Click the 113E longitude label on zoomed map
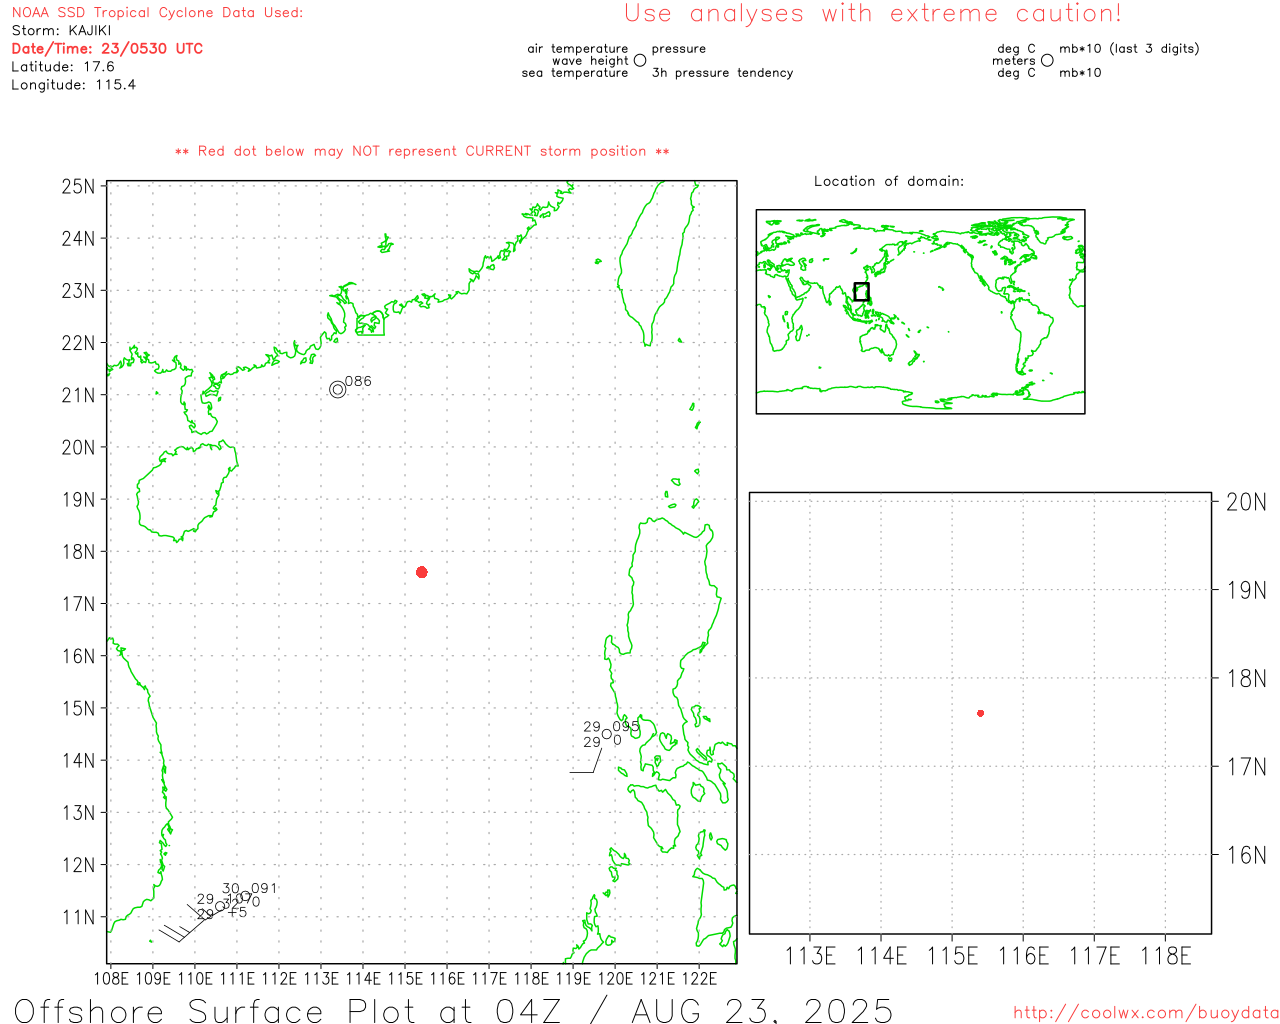The width and height of the screenshot is (1280, 1024). (x=810, y=956)
